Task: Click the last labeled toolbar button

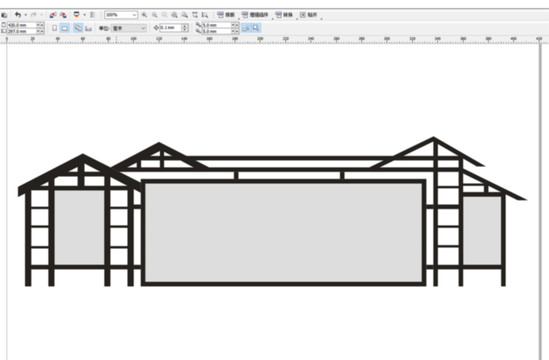Action: click(x=309, y=15)
